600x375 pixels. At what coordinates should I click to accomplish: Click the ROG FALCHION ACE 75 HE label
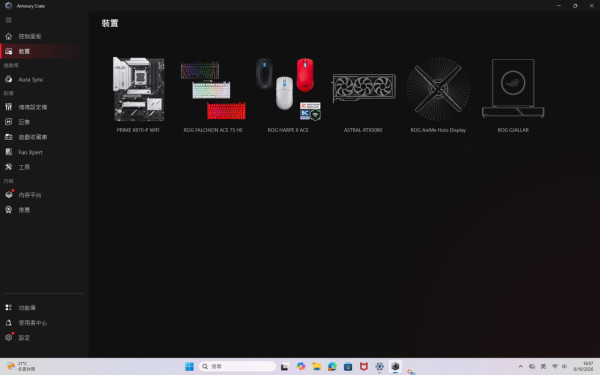pos(213,130)
